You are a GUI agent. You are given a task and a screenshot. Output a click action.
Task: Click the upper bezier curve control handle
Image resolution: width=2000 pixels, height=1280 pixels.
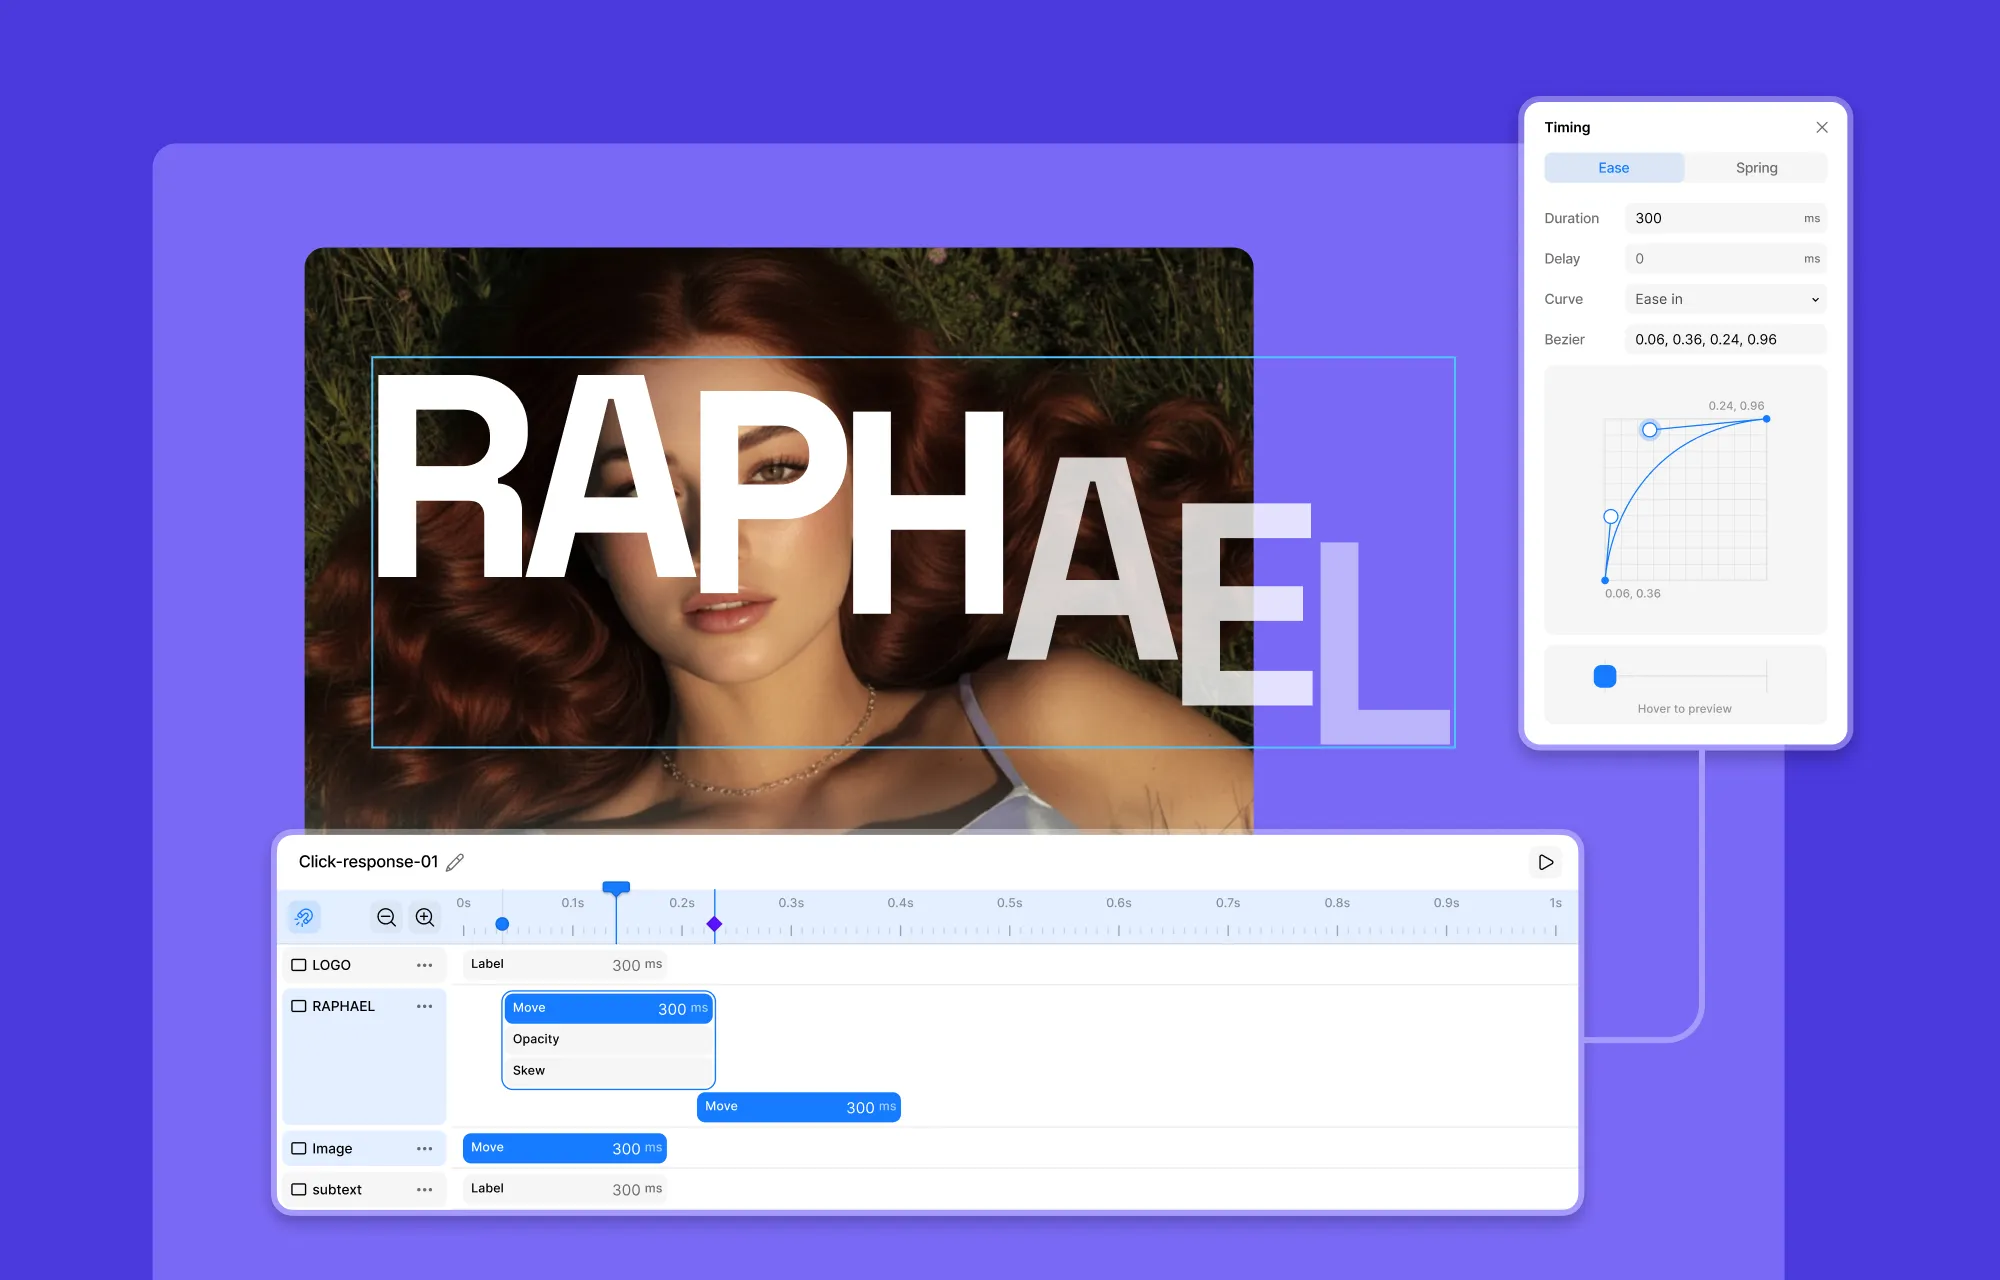tap(1650, 430)
